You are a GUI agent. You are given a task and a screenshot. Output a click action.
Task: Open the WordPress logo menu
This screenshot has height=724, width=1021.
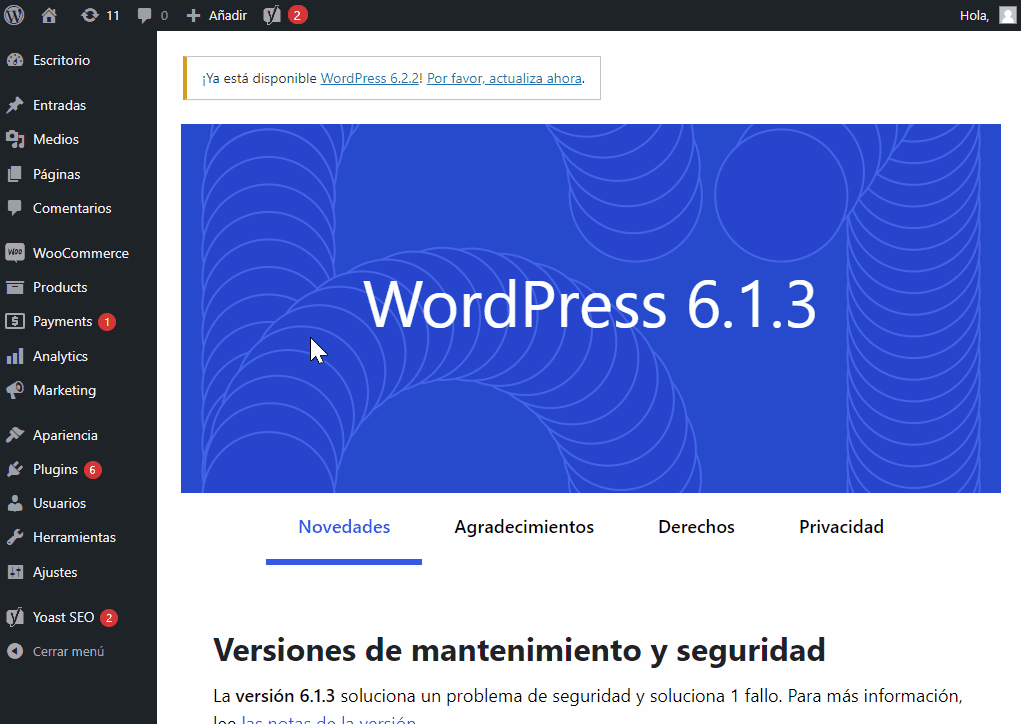point(14,15)
